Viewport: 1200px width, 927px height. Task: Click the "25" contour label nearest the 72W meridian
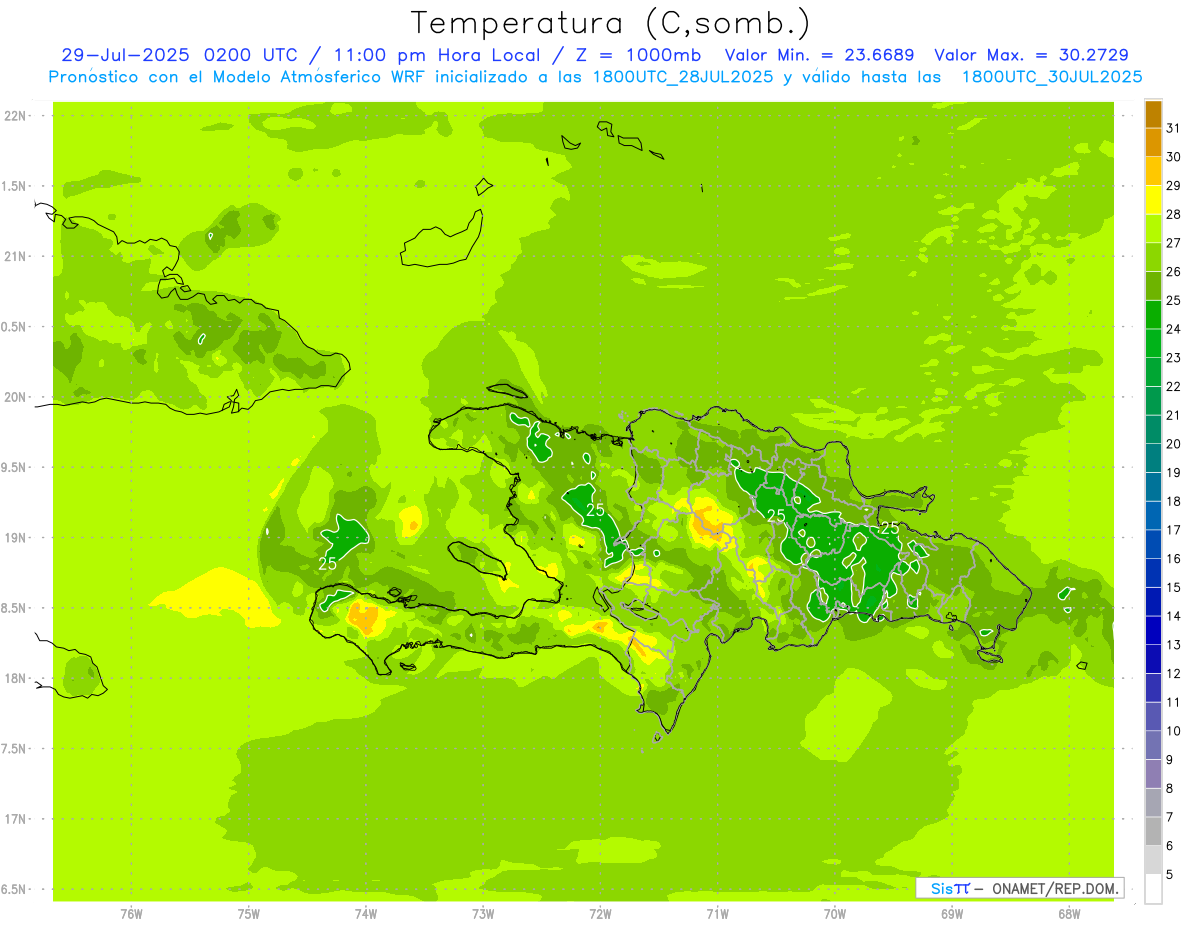[595, 510]
